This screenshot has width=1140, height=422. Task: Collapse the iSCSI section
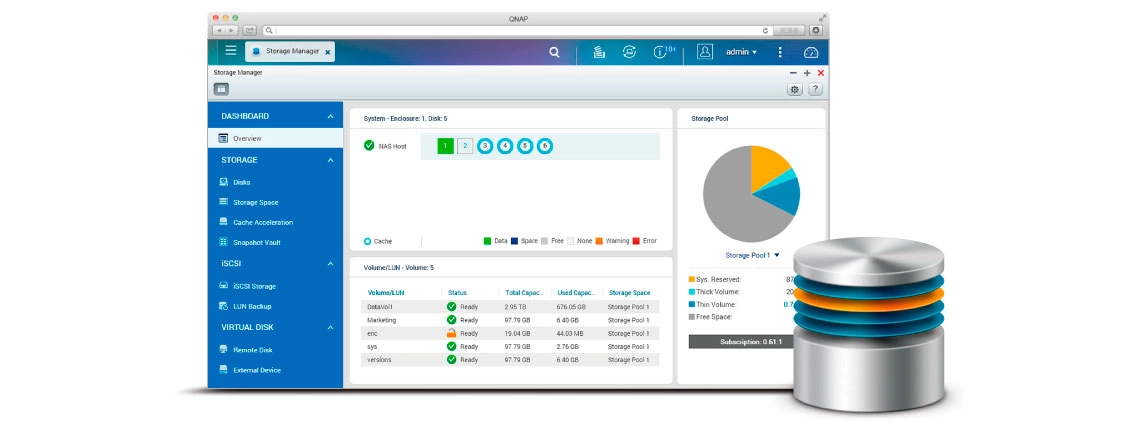tap(330, 263)
